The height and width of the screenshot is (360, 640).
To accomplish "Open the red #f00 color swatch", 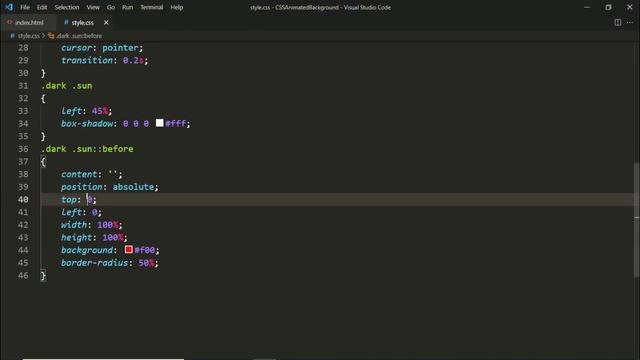I will pos(129,249).
